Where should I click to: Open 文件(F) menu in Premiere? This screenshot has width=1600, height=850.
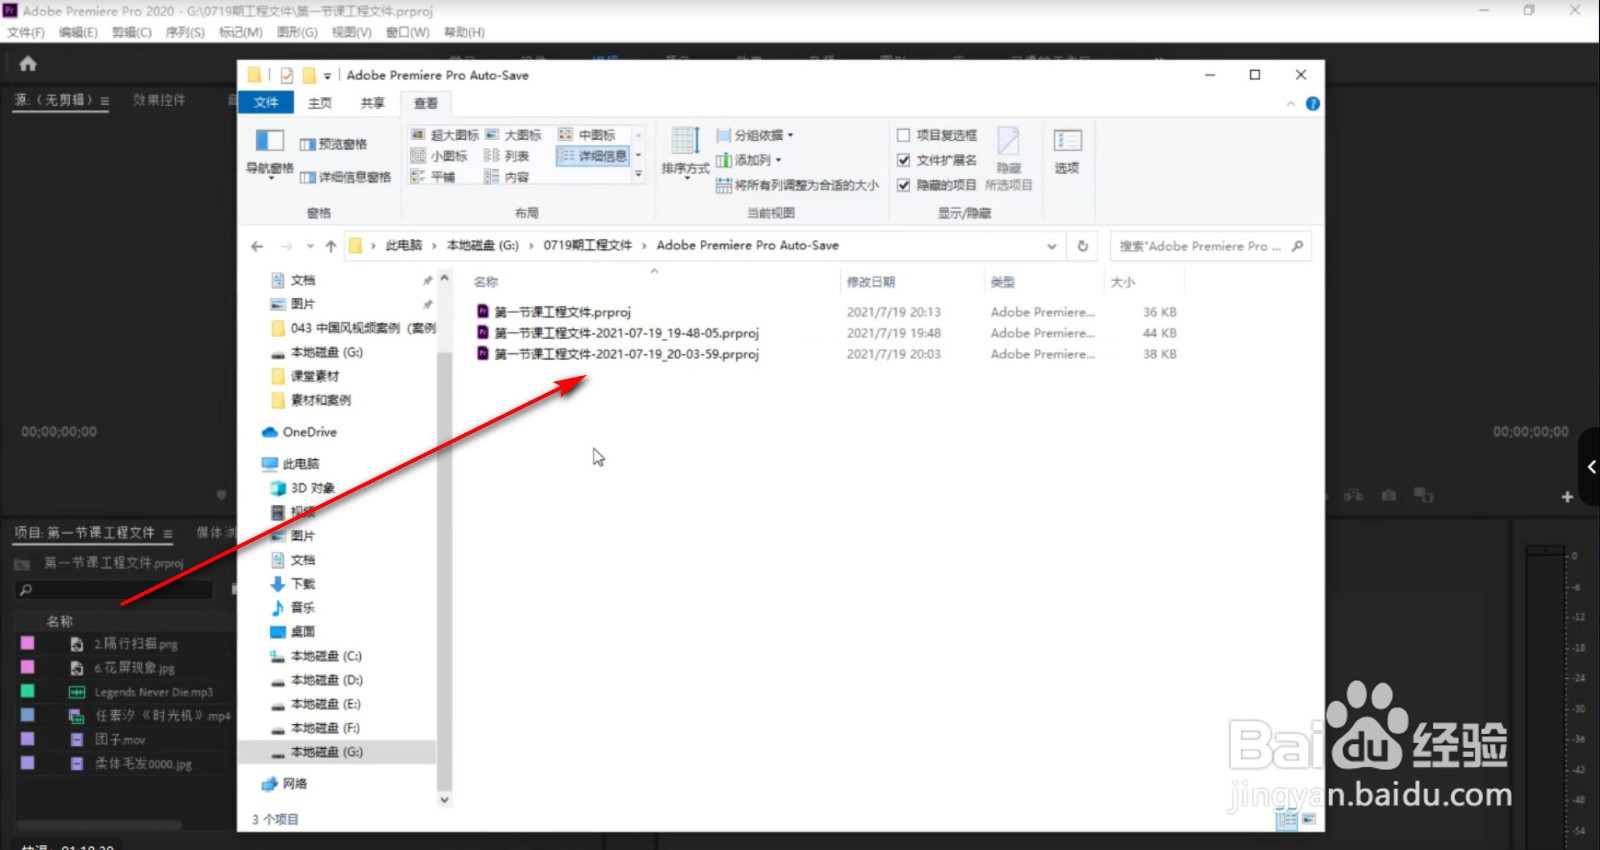pyautogui.click(x=26, y=32)
